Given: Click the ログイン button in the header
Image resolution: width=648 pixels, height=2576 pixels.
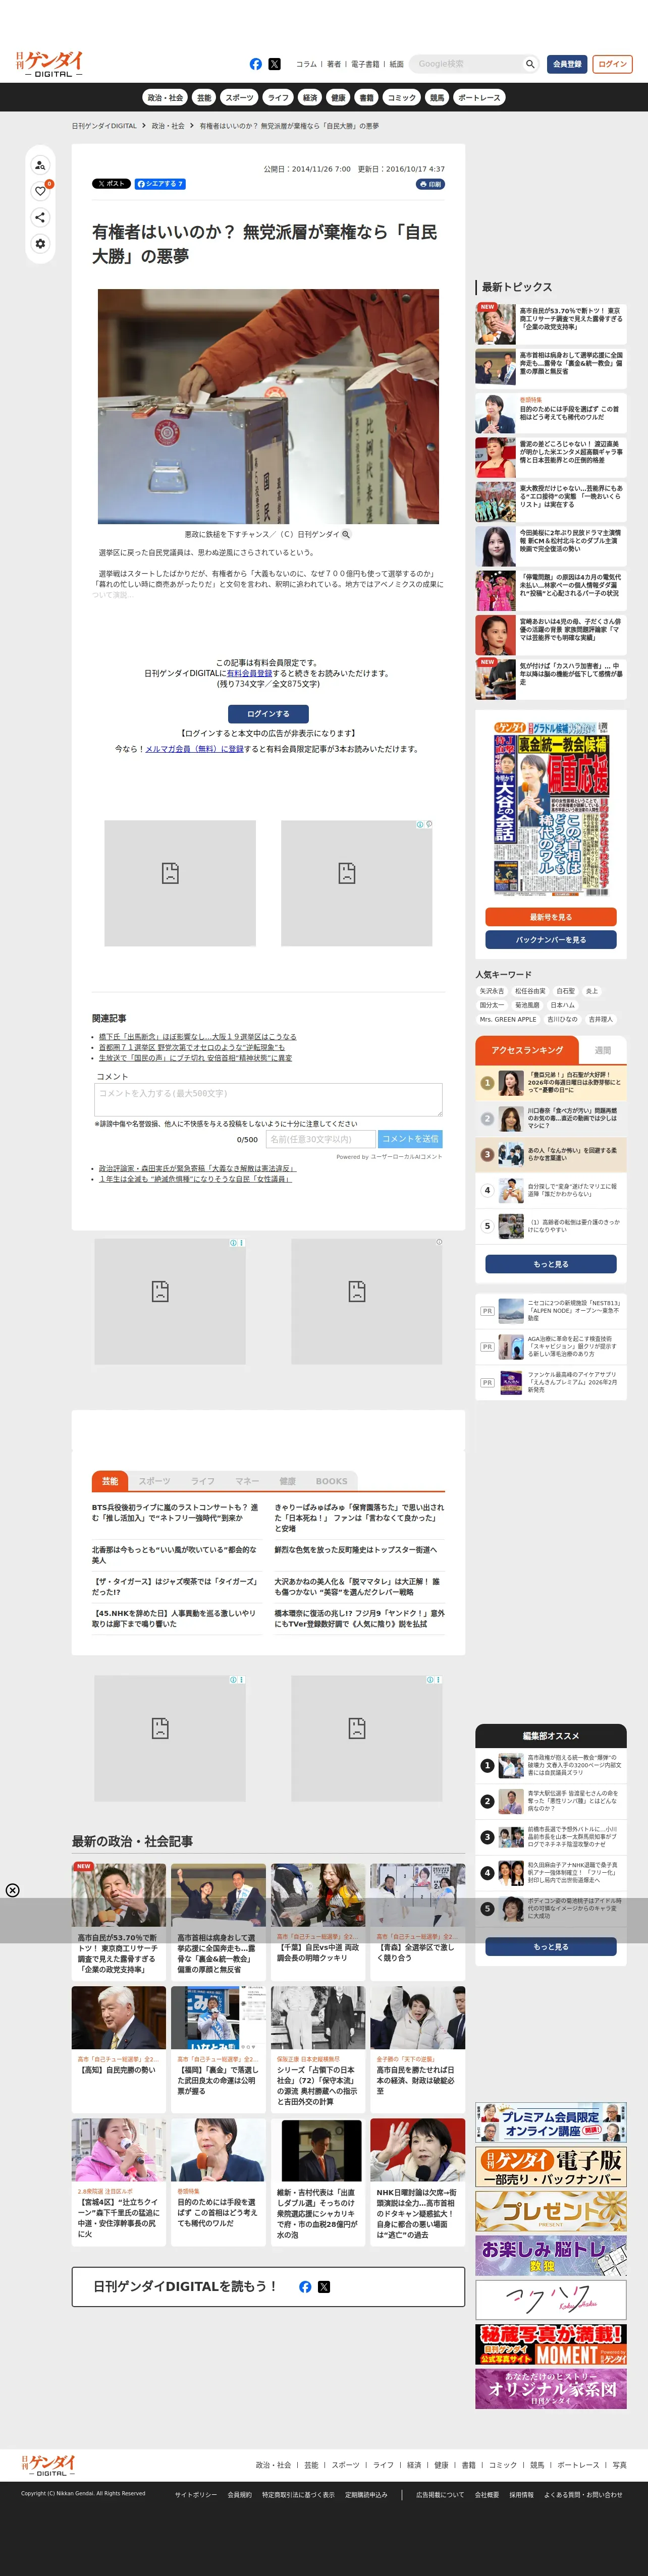Looking at the screenshot, I should tap(612, 64).
